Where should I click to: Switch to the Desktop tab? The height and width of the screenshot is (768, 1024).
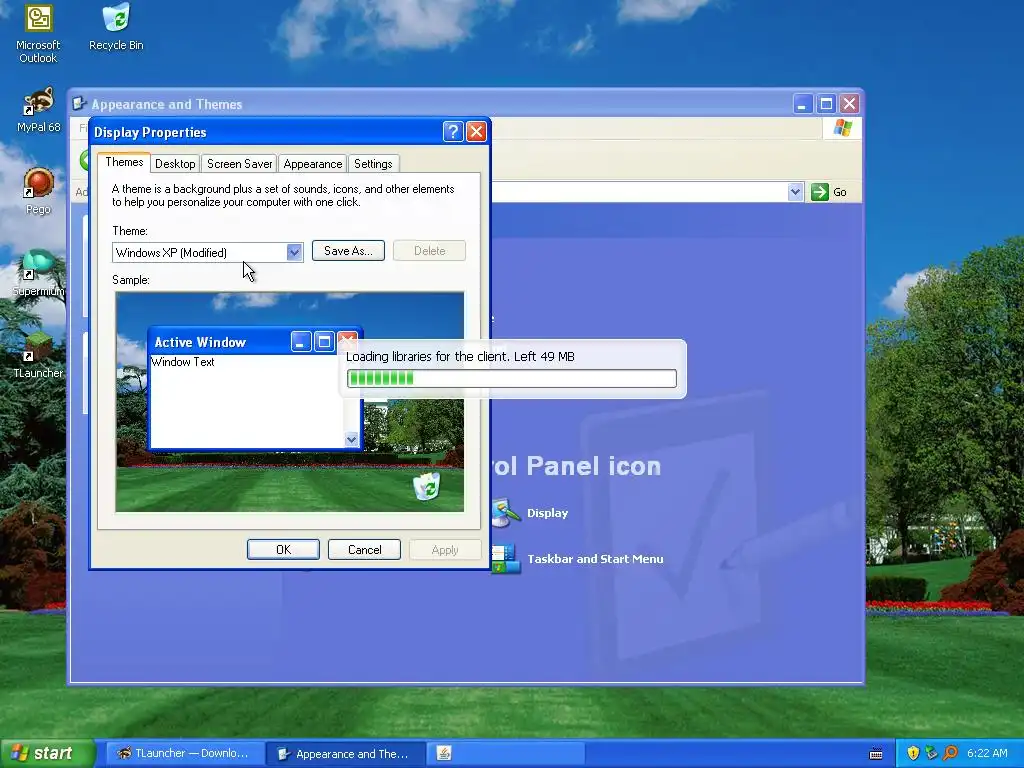175,164
